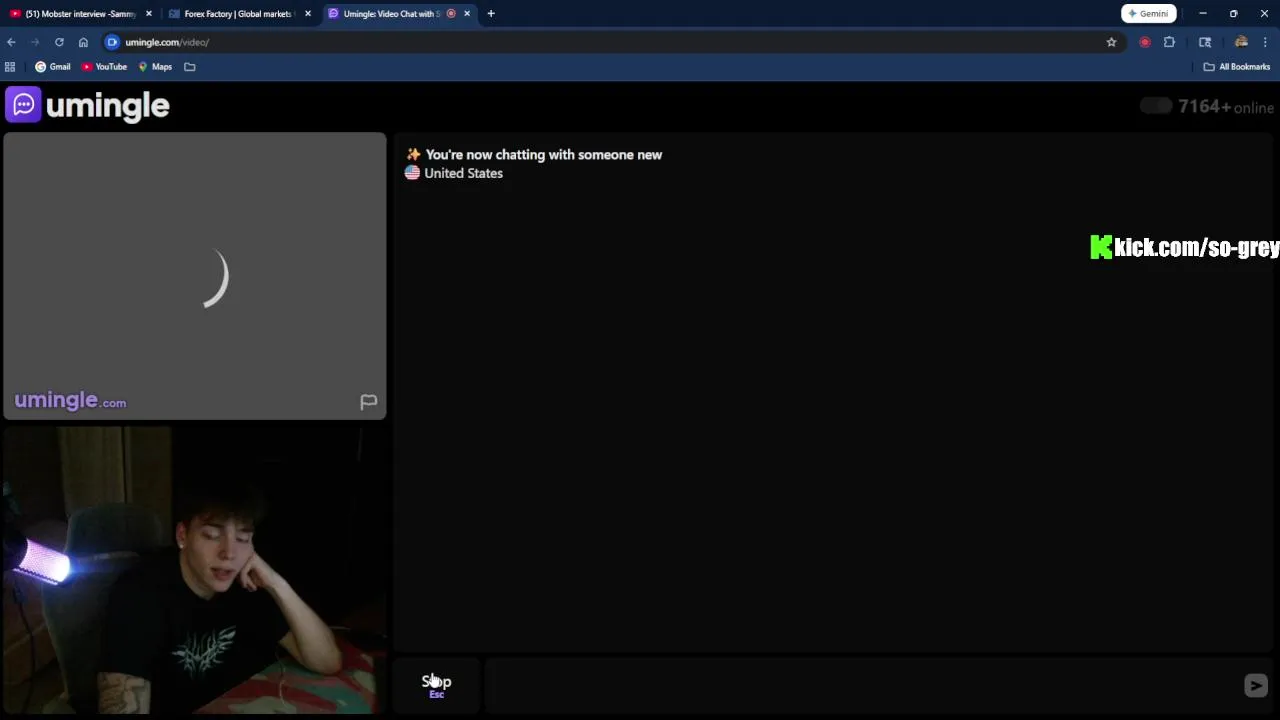Click the 7164+ online counter text
The image size is (1280, 720).
point(1226,107)
